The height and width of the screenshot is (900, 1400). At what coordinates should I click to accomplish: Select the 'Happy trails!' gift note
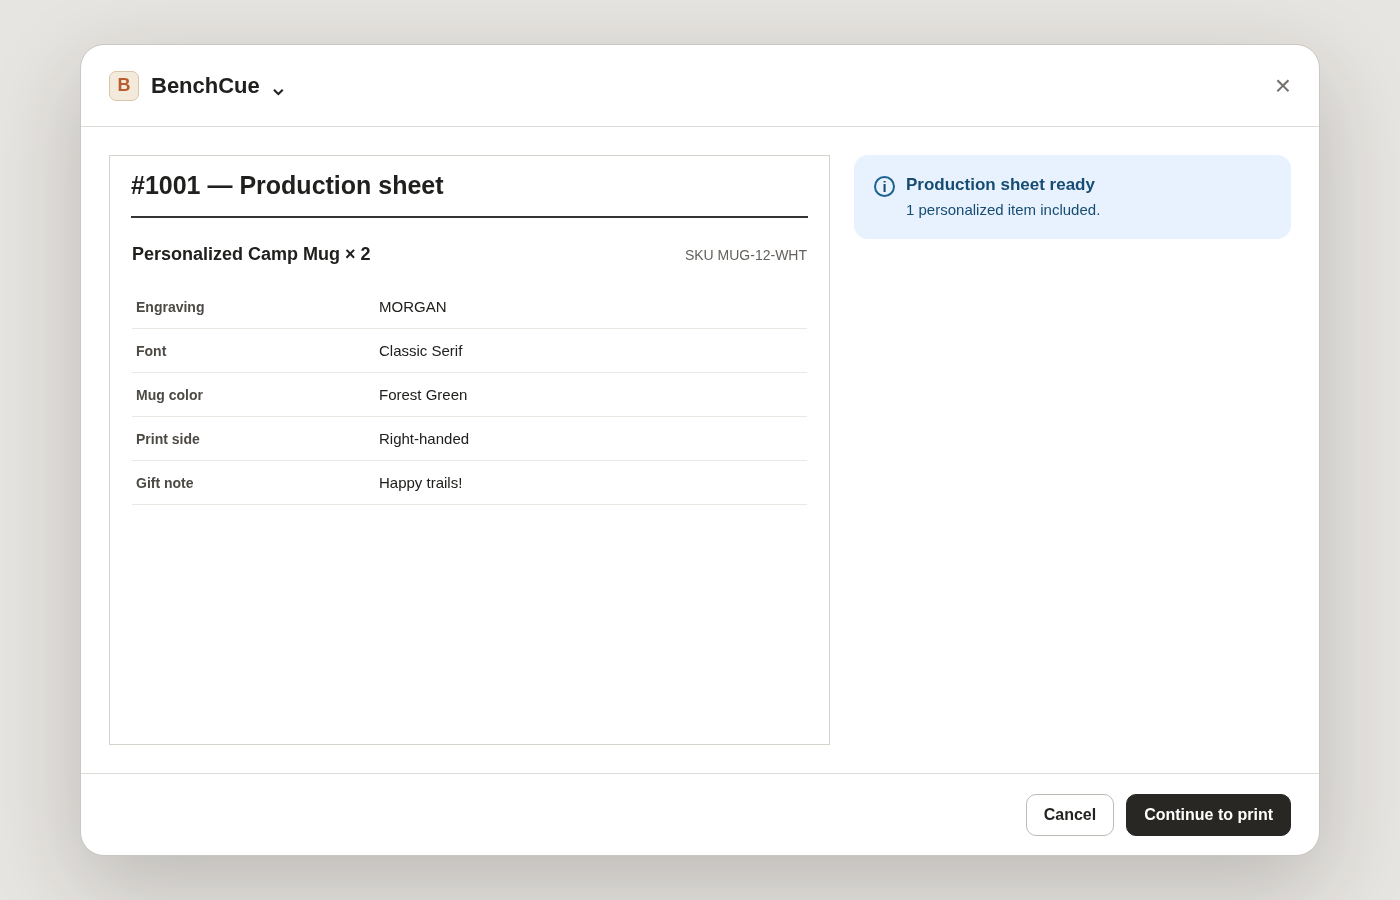pyautogui.click(x=421, y=483)
